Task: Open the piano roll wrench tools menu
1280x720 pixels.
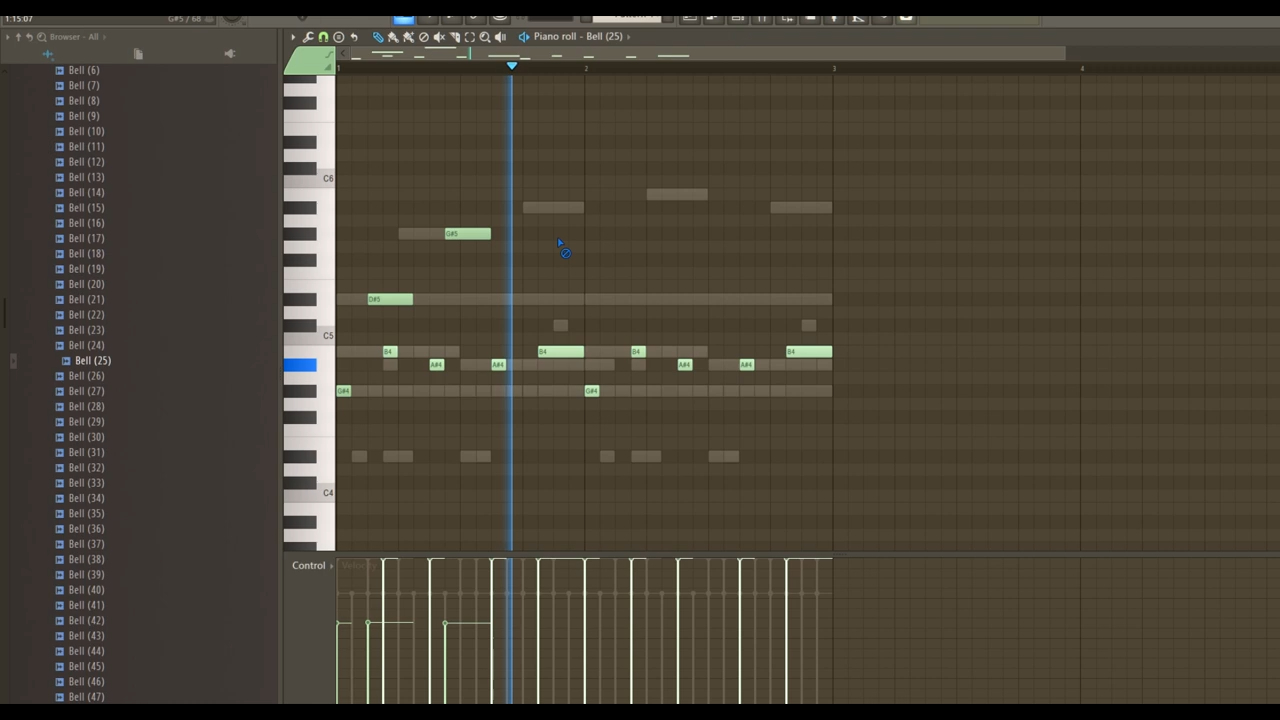Action: coord(308,37)
